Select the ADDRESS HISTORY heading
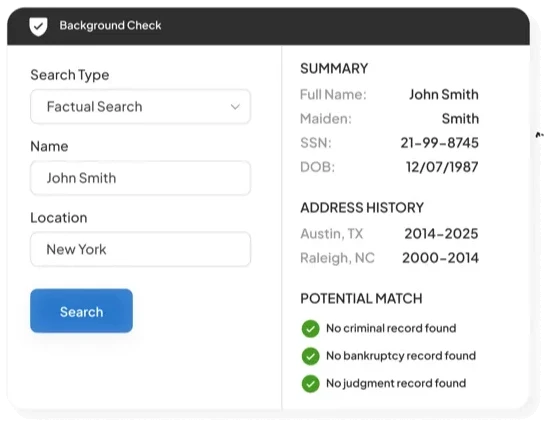550x426 pixels. click(x=362, y=208)
